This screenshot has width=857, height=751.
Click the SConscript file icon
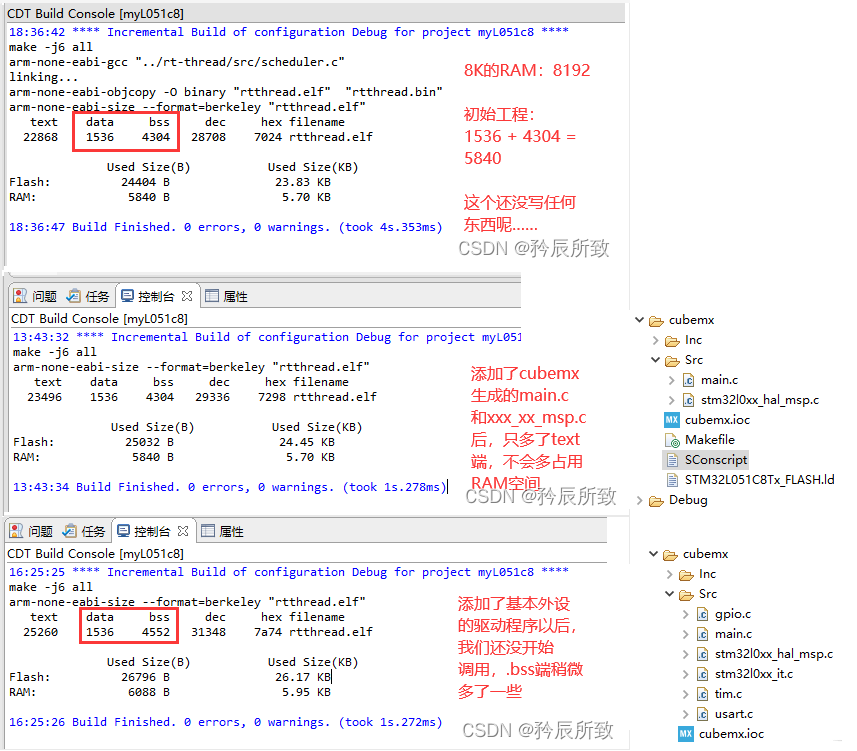tap(673, 460)
